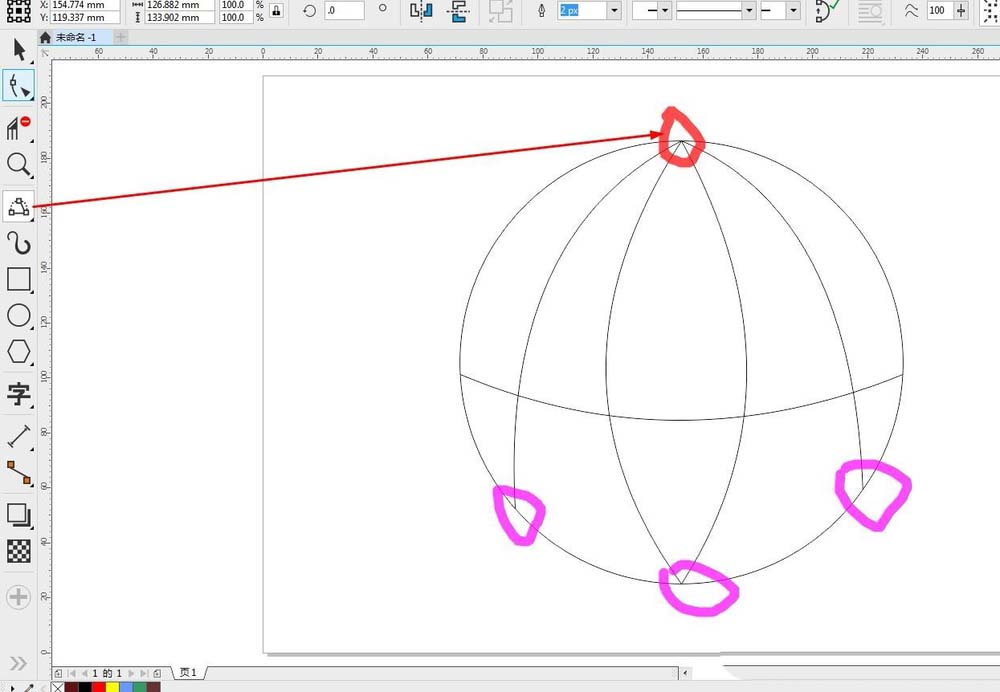The image size is (1000, 692).
Task: Open the outline width dropdown
Action: 613,10
